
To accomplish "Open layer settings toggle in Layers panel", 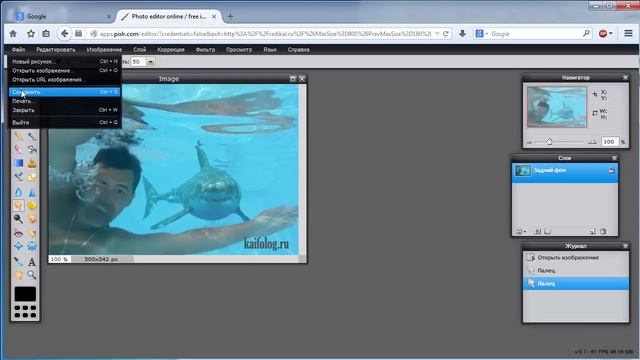I will click(x=520, y=231).
